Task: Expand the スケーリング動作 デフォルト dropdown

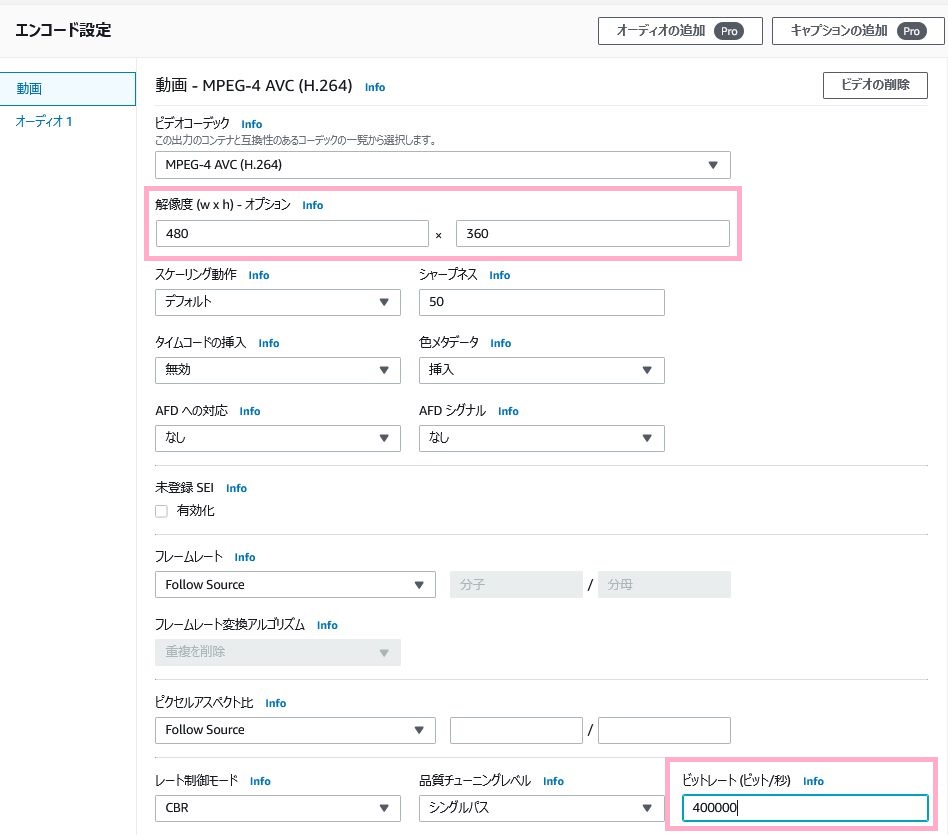Action: pos(278,302)
